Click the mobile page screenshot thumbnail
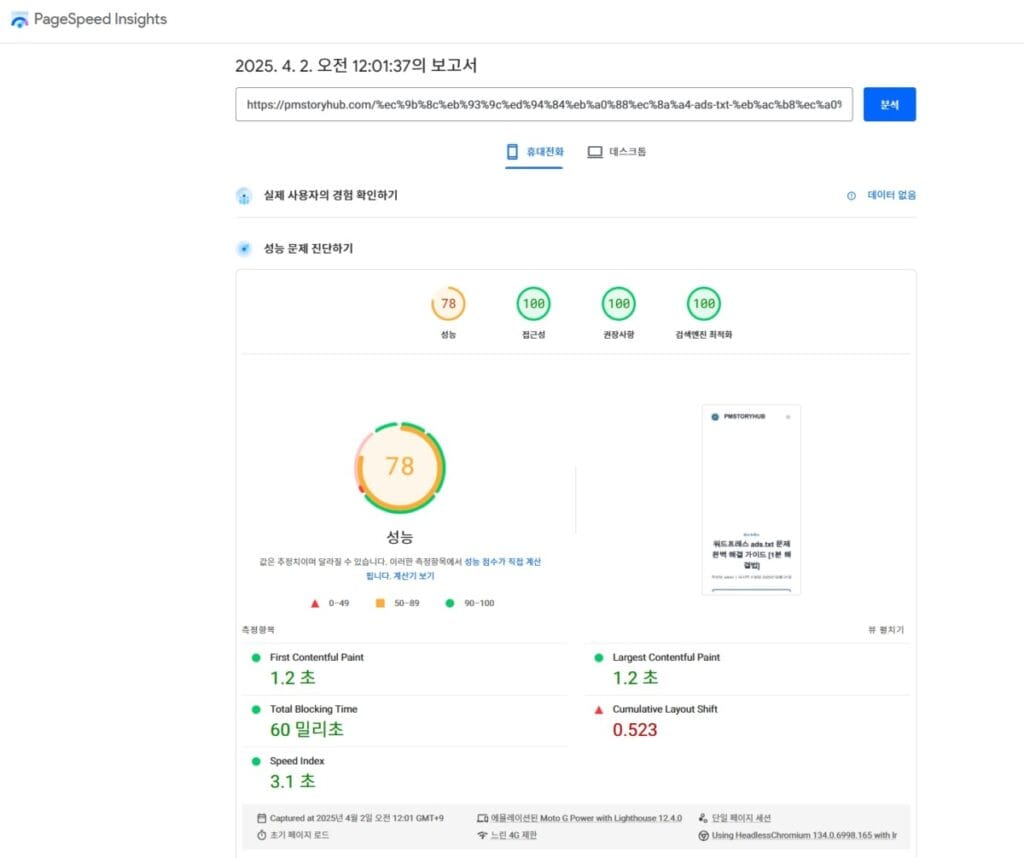 (x=751, y=499)
